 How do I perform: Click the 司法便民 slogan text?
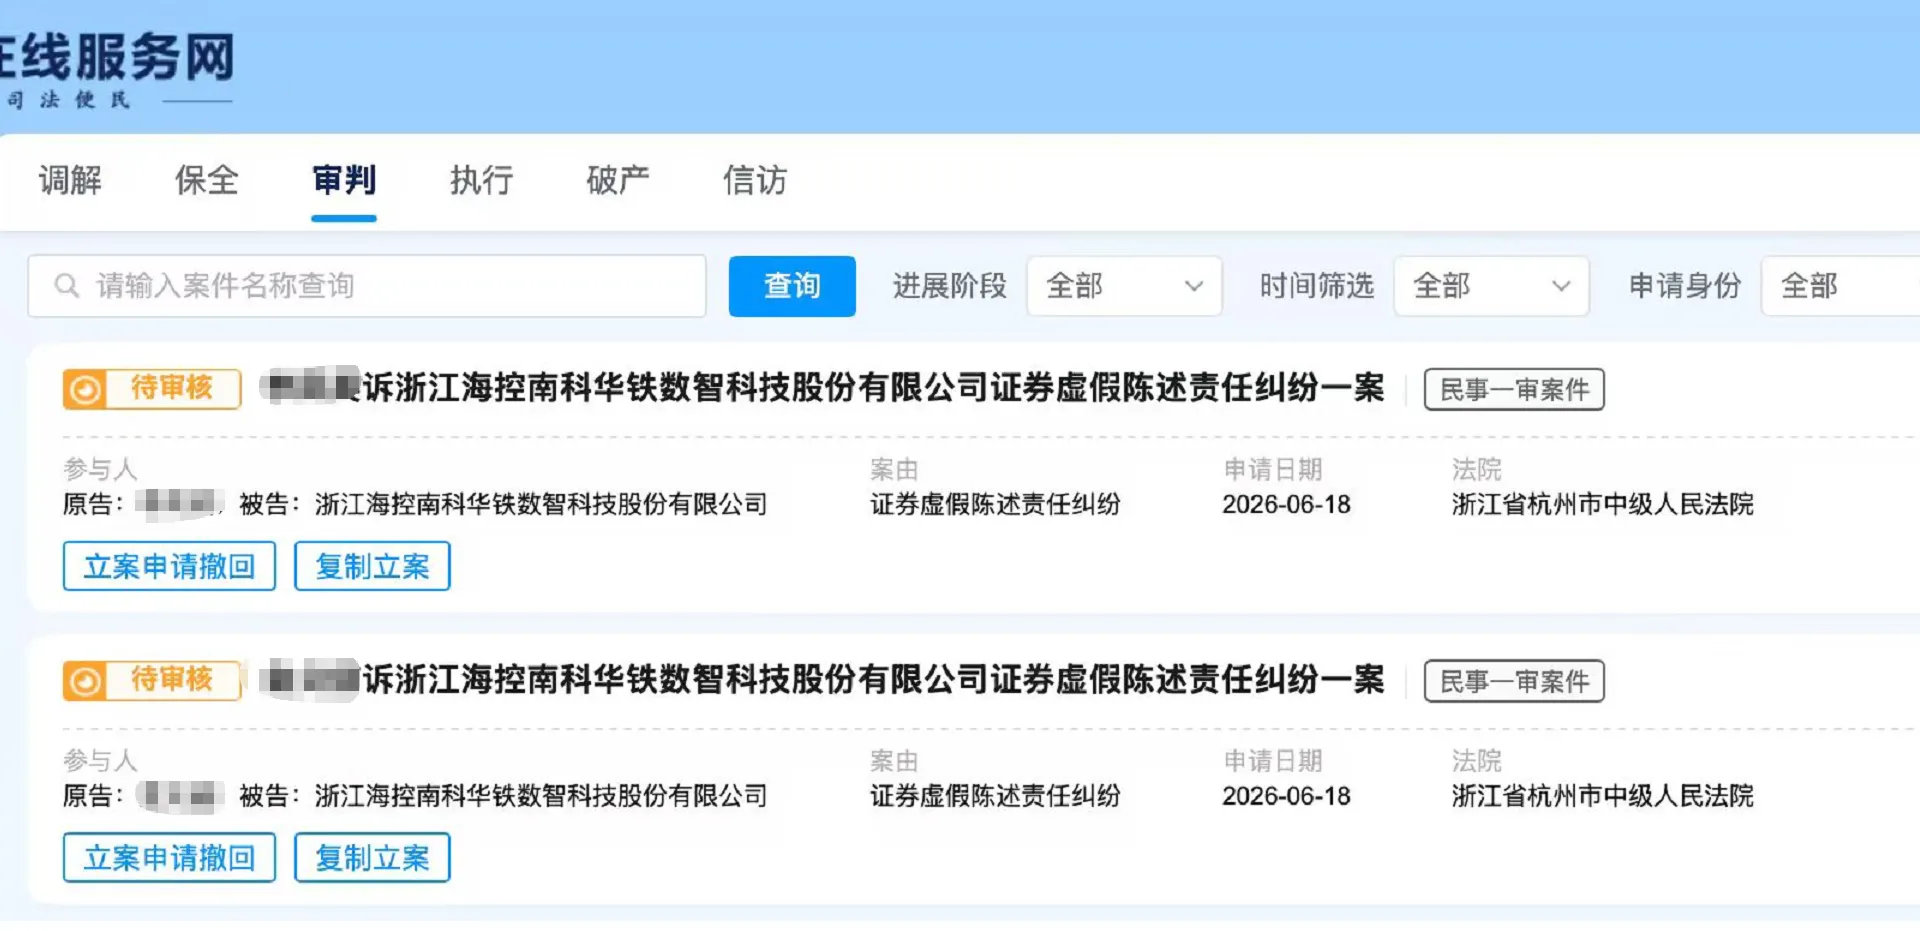click(68, 99)
